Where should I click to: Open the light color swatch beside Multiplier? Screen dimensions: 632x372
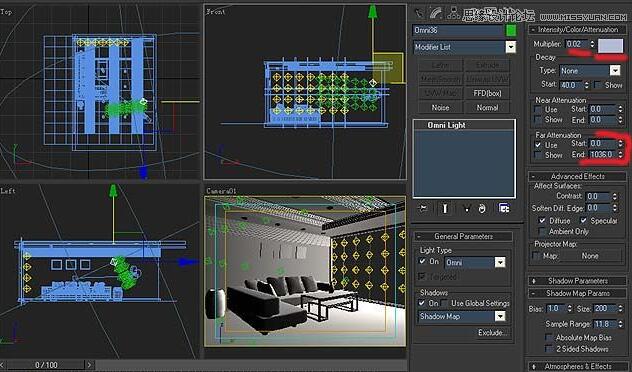point(611,46)
